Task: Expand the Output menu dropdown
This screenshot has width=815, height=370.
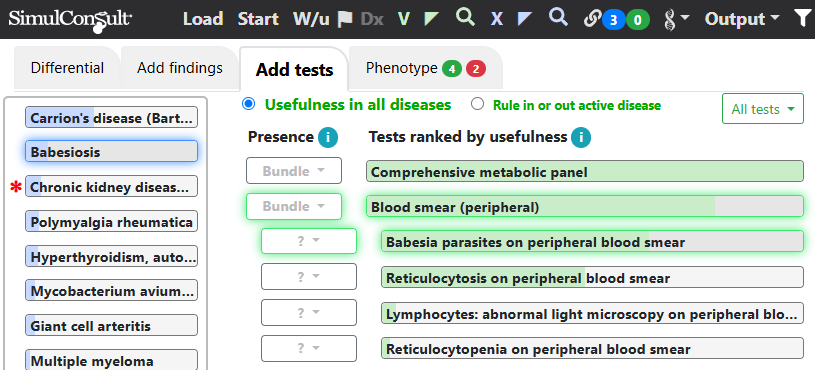Action: click(x=742, y=19)
